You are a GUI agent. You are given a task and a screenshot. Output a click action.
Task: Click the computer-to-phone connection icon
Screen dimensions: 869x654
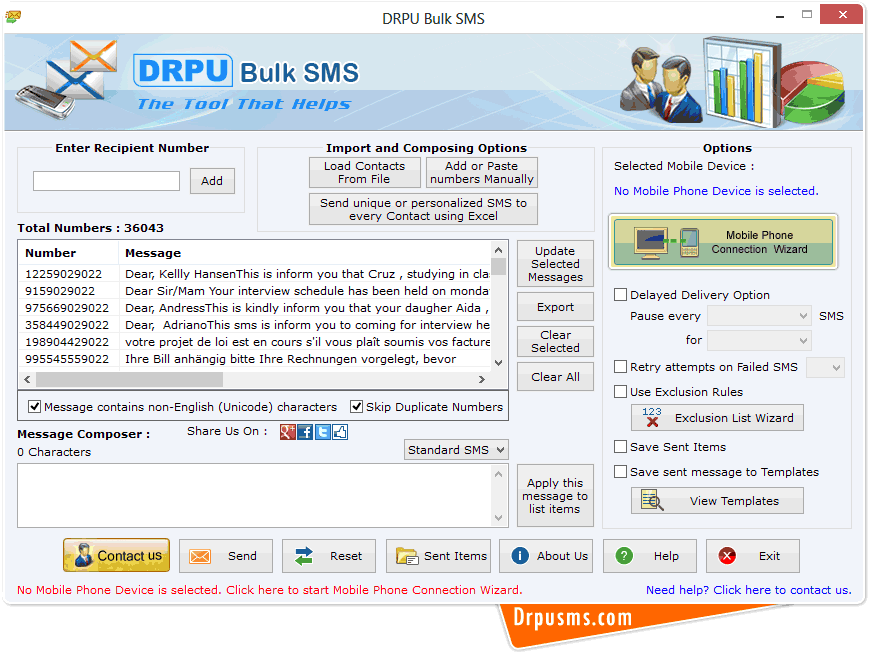(667, 243)
